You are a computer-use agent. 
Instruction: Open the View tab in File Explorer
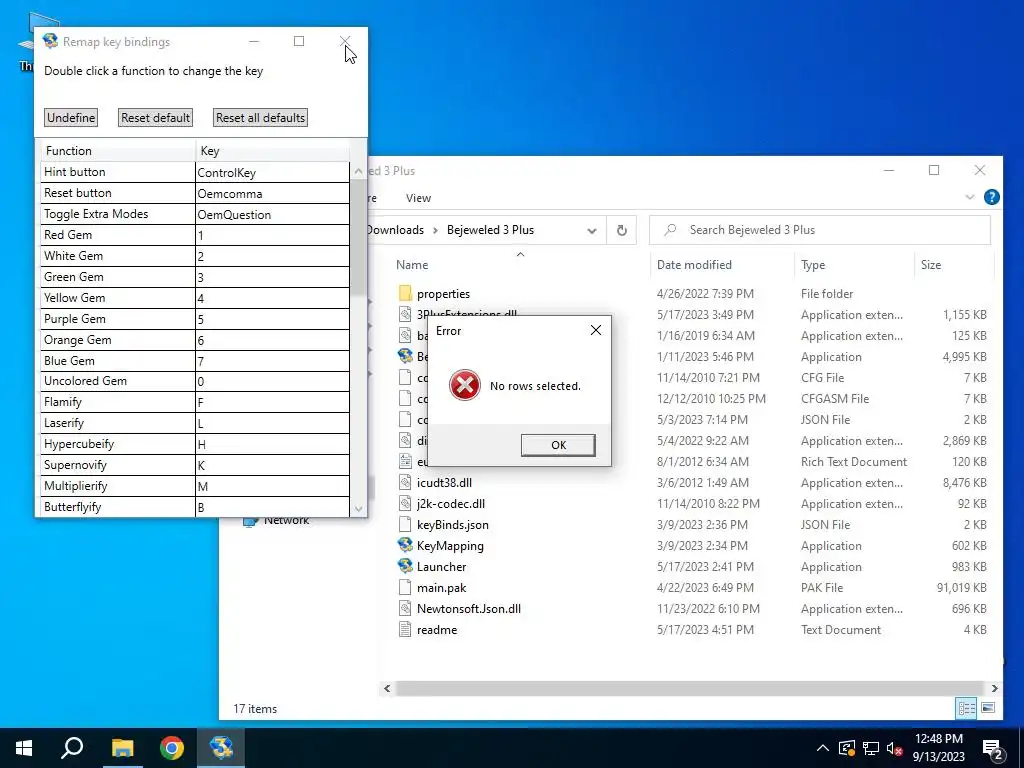[418, 198]
